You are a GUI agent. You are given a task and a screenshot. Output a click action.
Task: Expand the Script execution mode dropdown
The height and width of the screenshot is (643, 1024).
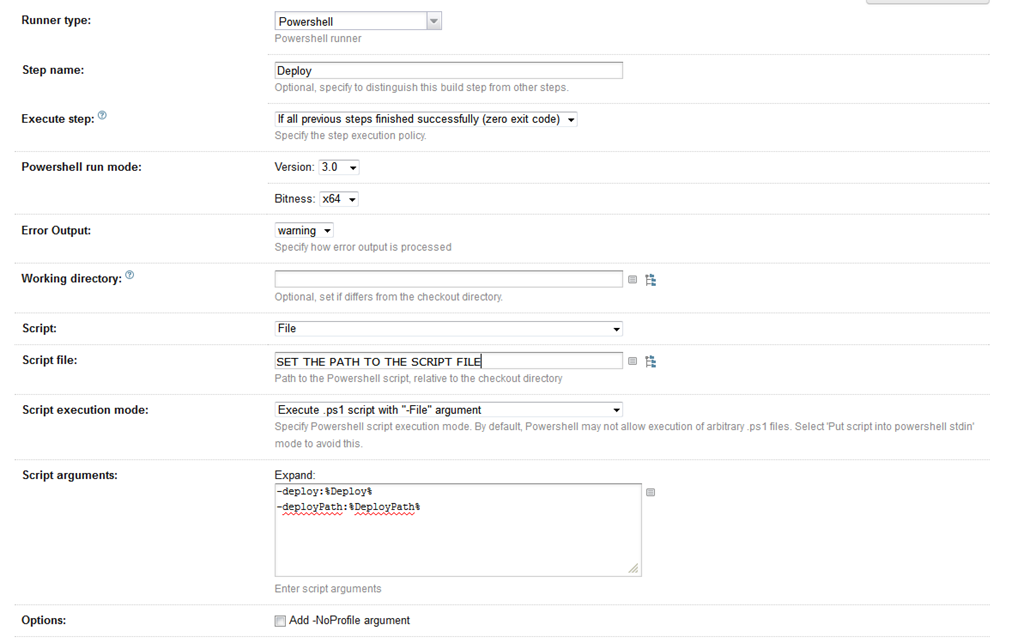pos(448,410)
